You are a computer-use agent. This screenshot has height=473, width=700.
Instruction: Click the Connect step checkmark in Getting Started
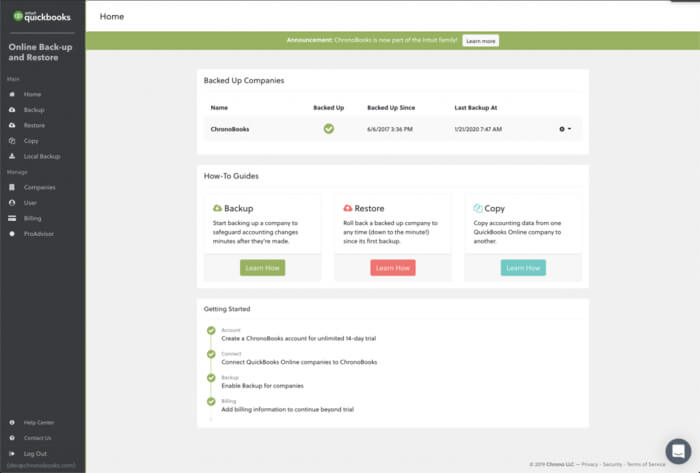[211, 354]
